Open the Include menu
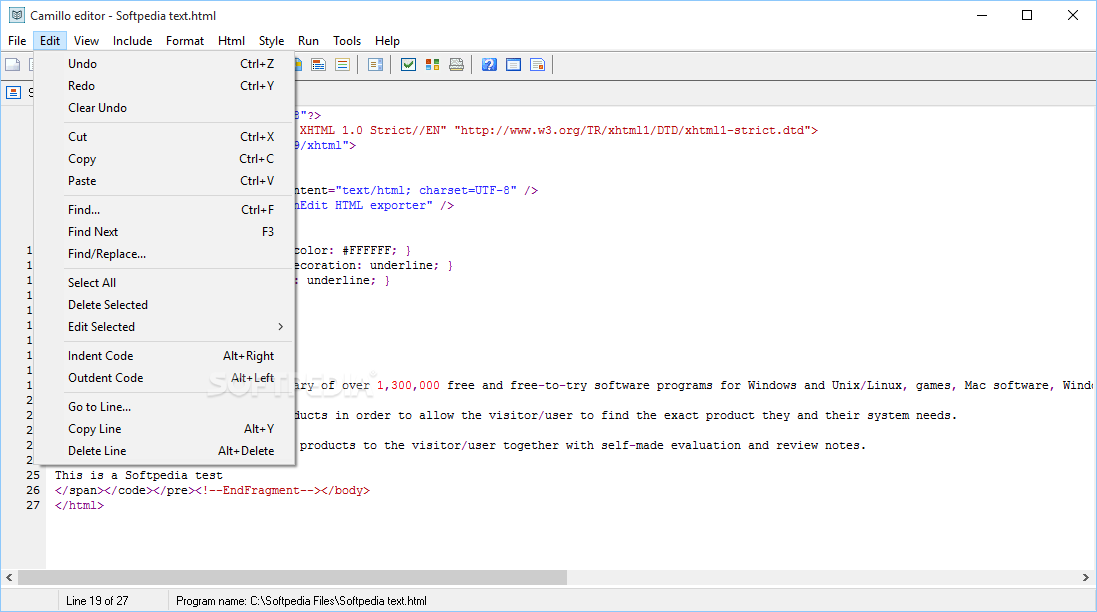This screenshot has height=612, width=1097. pyautogui.click(x=132, y=41)
